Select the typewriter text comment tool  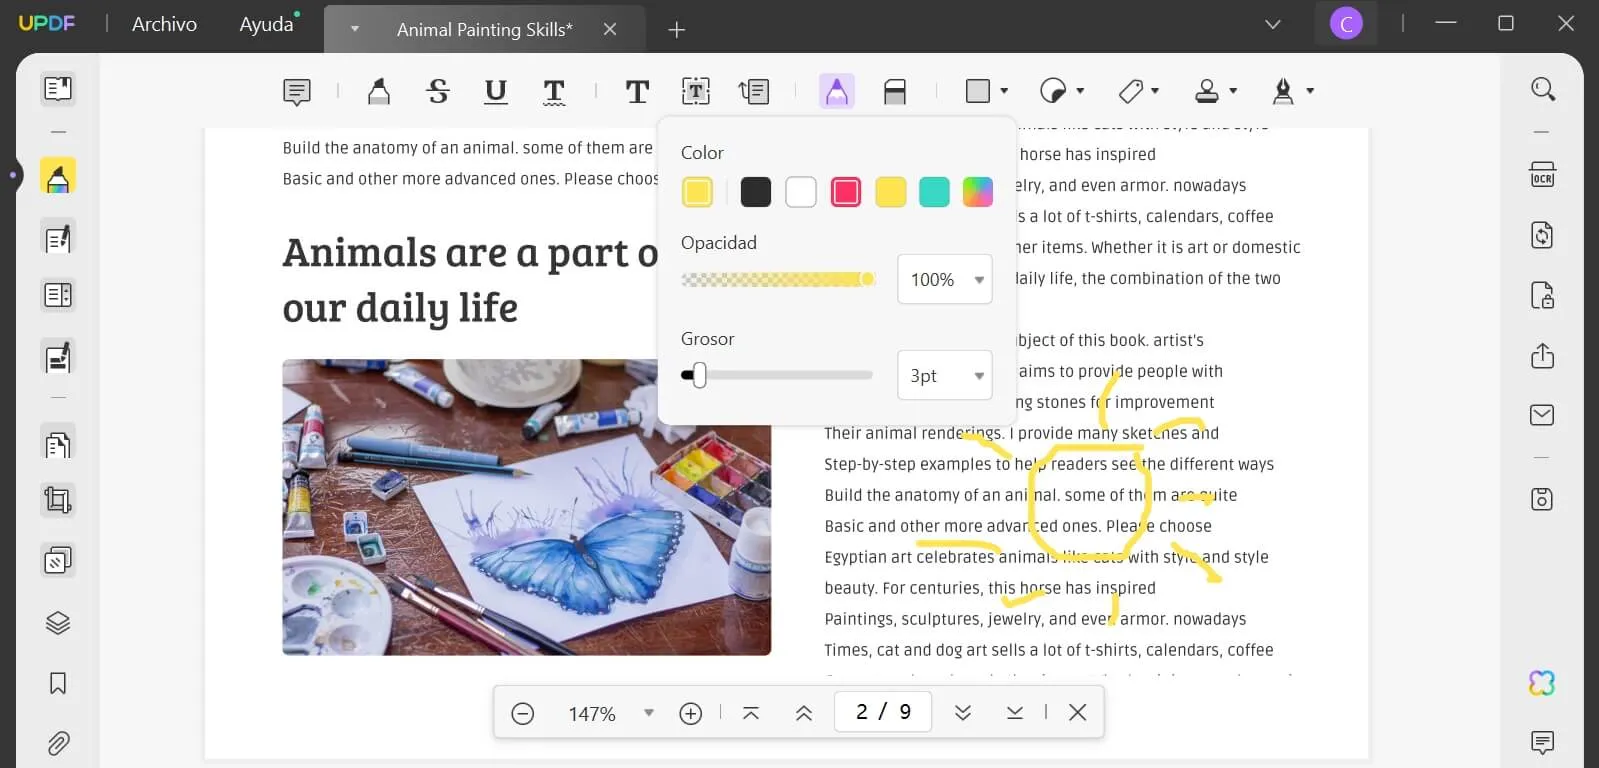pos(637,92)
